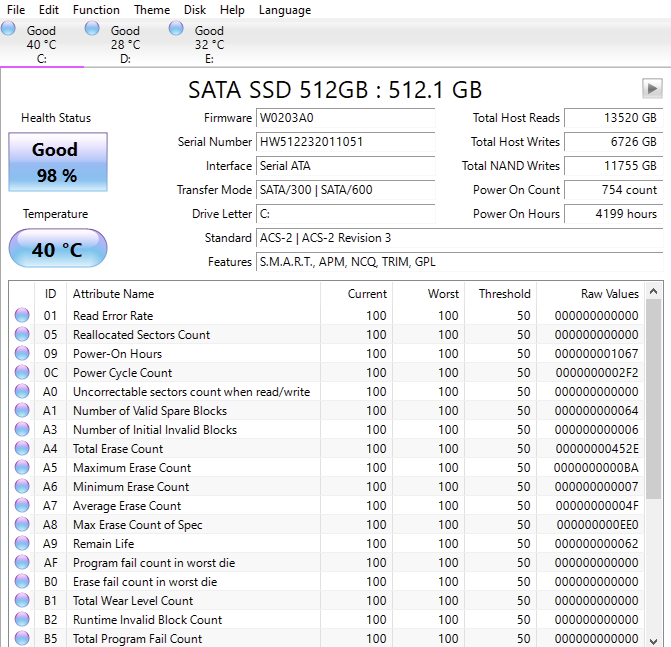Click status orb of Read Error Rate row
Viewport: 671px width, 647px height.
point(22,315)
